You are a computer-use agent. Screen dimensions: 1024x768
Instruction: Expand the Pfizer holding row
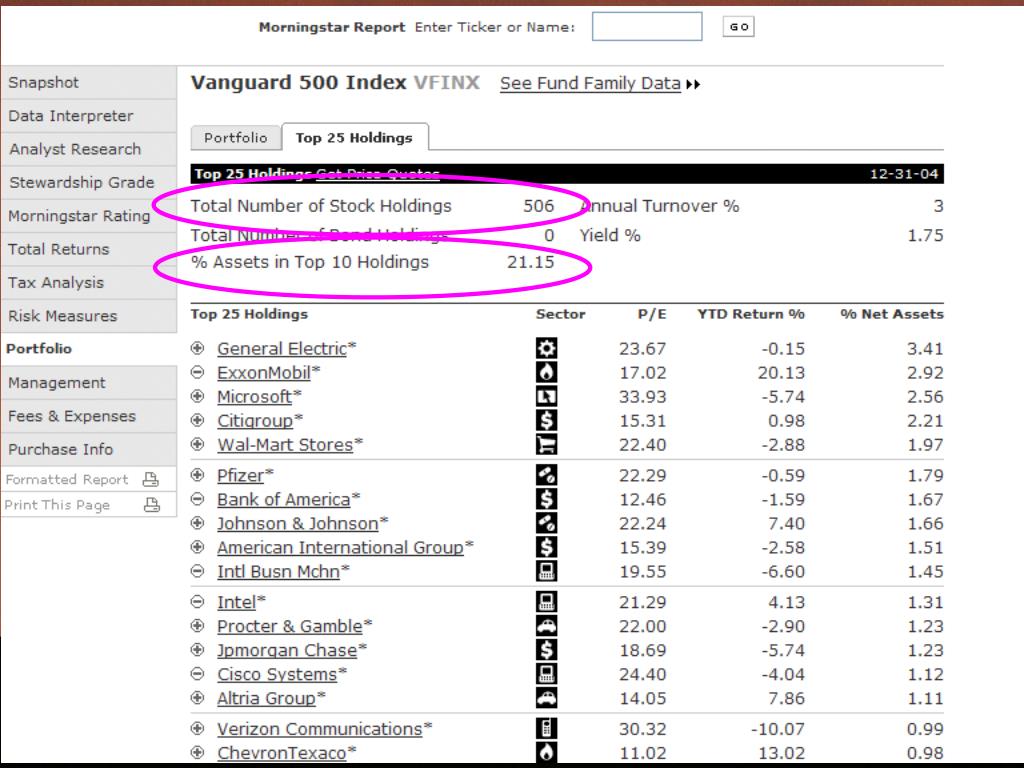point(197,475)
